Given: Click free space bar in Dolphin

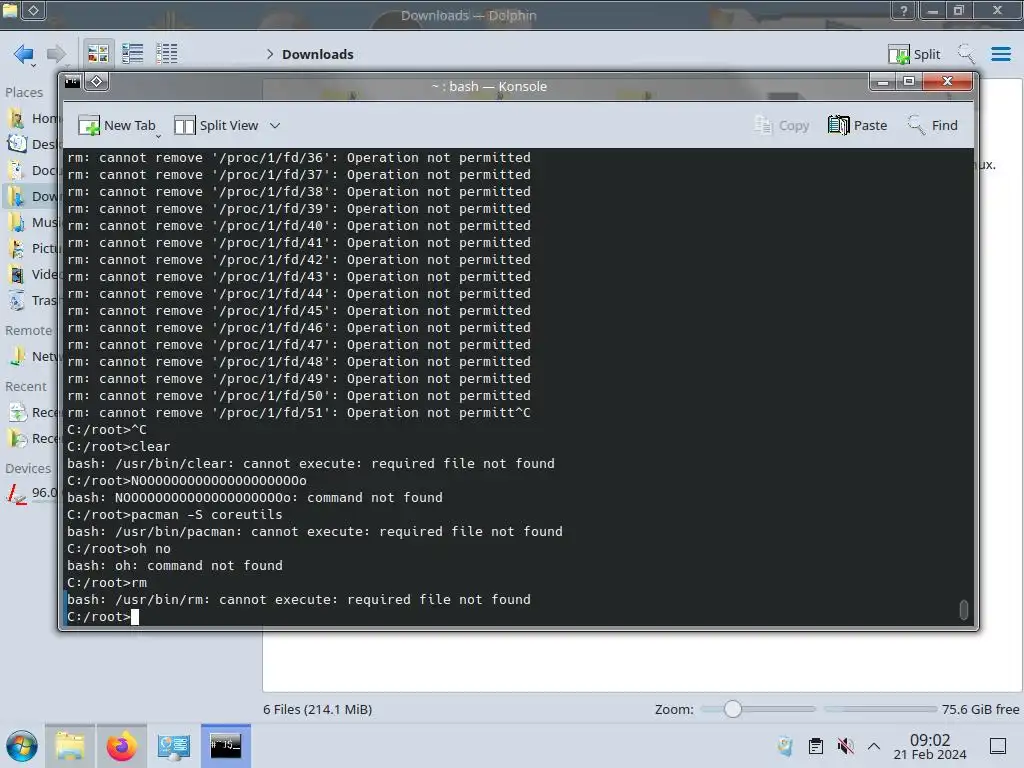Looking at the screenshot, I should [x=881, y=709].
